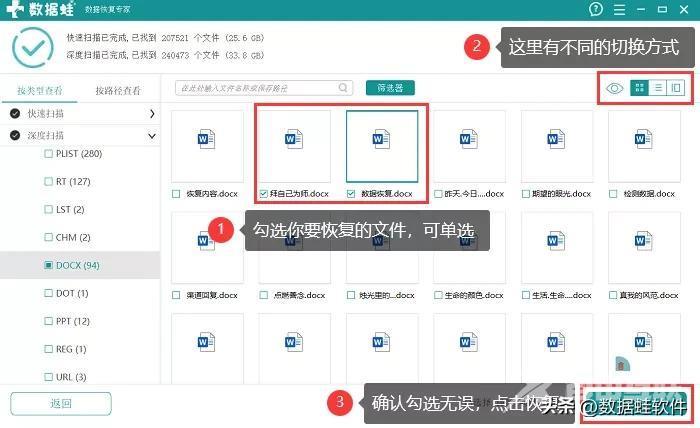Uncheck the 拜自己为师.docx checkbox

click(263, 194)
